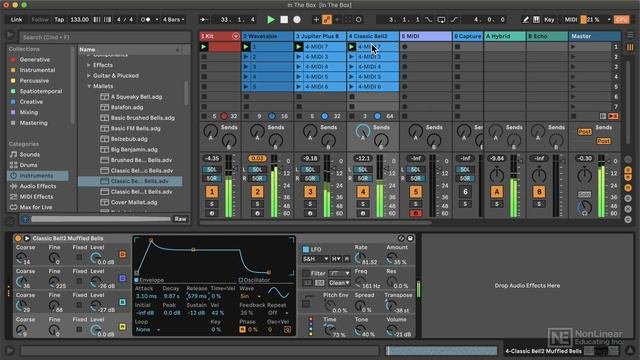Select Big Benjamin.adg in browser
This screenshot has width=640, height=360.
point(134,150)
